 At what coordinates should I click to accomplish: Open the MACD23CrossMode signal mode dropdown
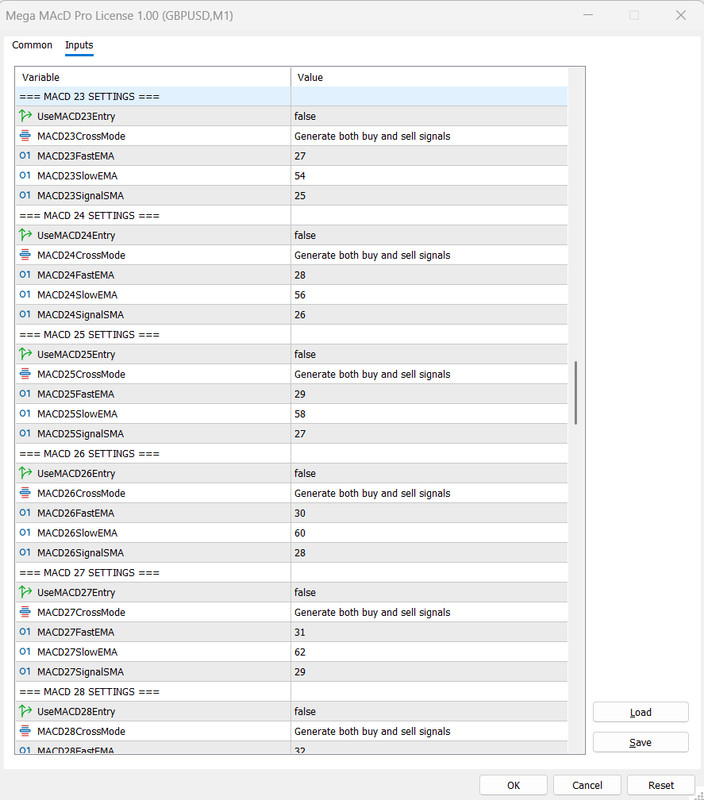tap(429, 136)
